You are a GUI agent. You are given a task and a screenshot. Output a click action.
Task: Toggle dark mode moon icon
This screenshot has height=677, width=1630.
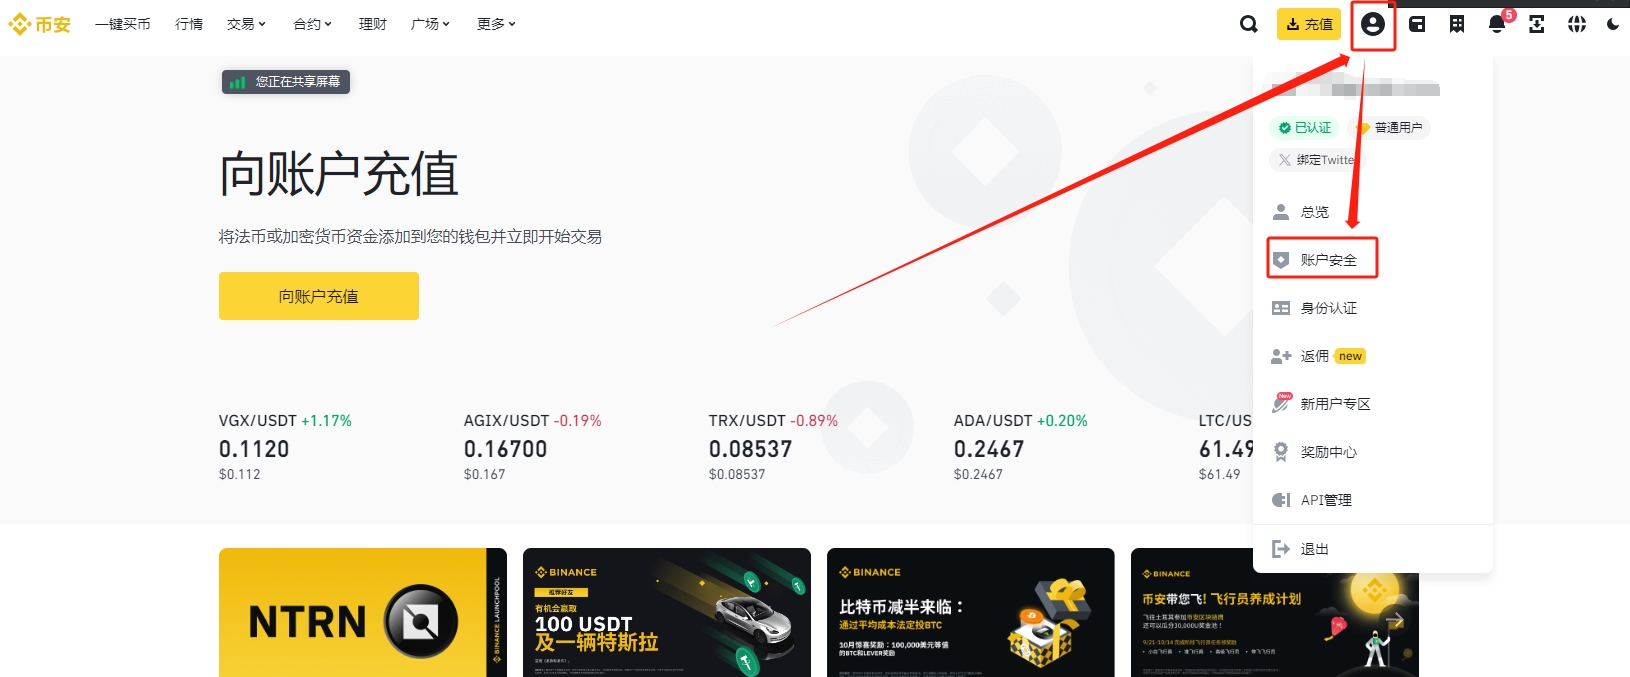(1613, 24)
